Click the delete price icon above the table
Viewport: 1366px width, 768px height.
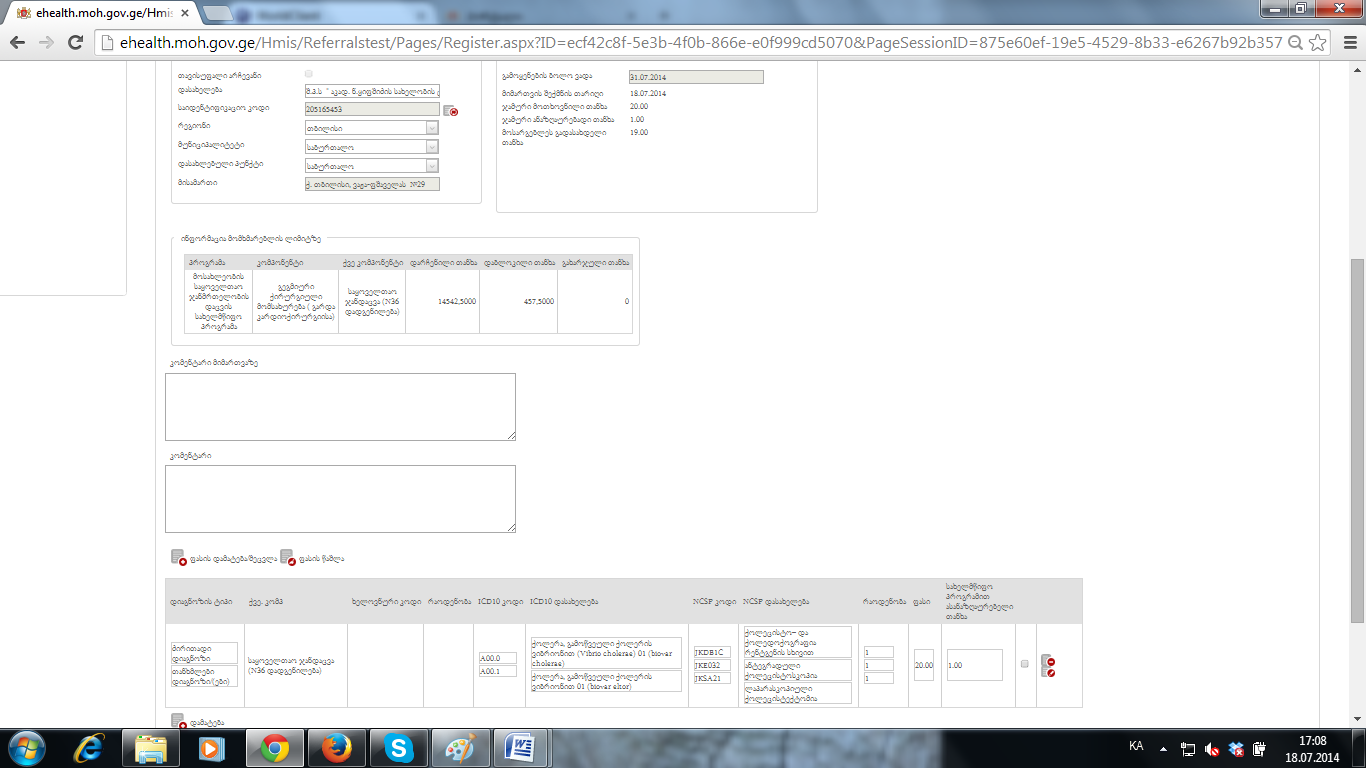[x=287, y=558]
